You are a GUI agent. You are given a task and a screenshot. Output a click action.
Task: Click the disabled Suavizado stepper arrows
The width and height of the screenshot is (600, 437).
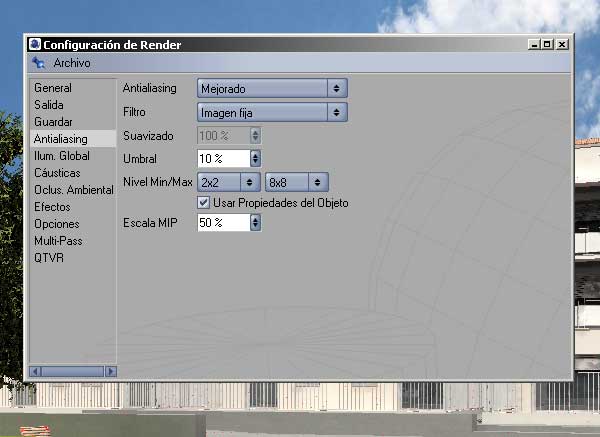tap(255, 135)
